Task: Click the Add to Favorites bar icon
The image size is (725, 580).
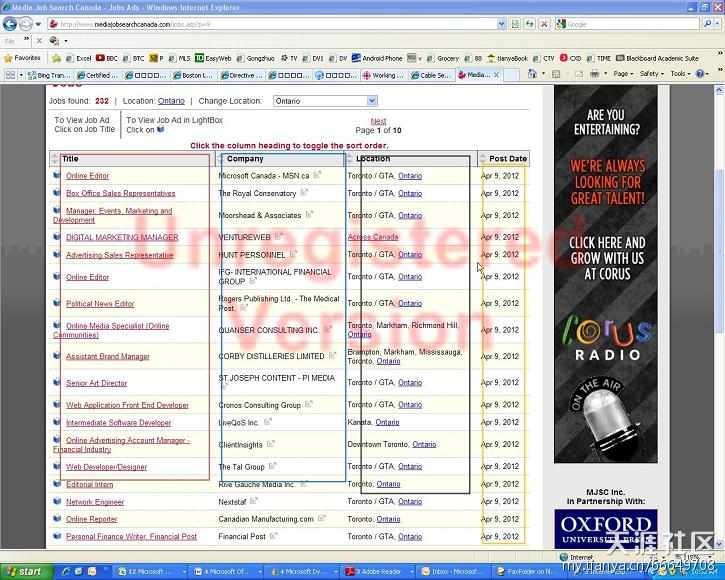Action: (x=56, y=58)
